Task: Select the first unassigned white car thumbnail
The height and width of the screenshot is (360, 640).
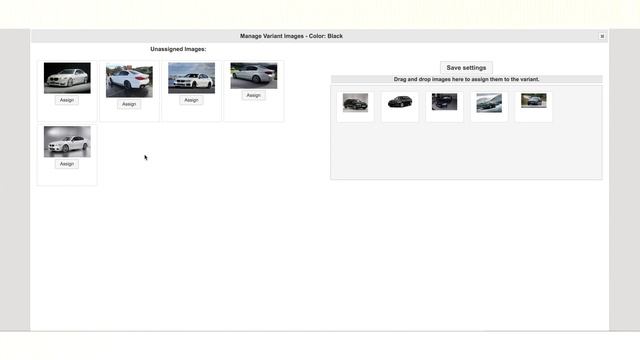Action: tap(67, 78)
